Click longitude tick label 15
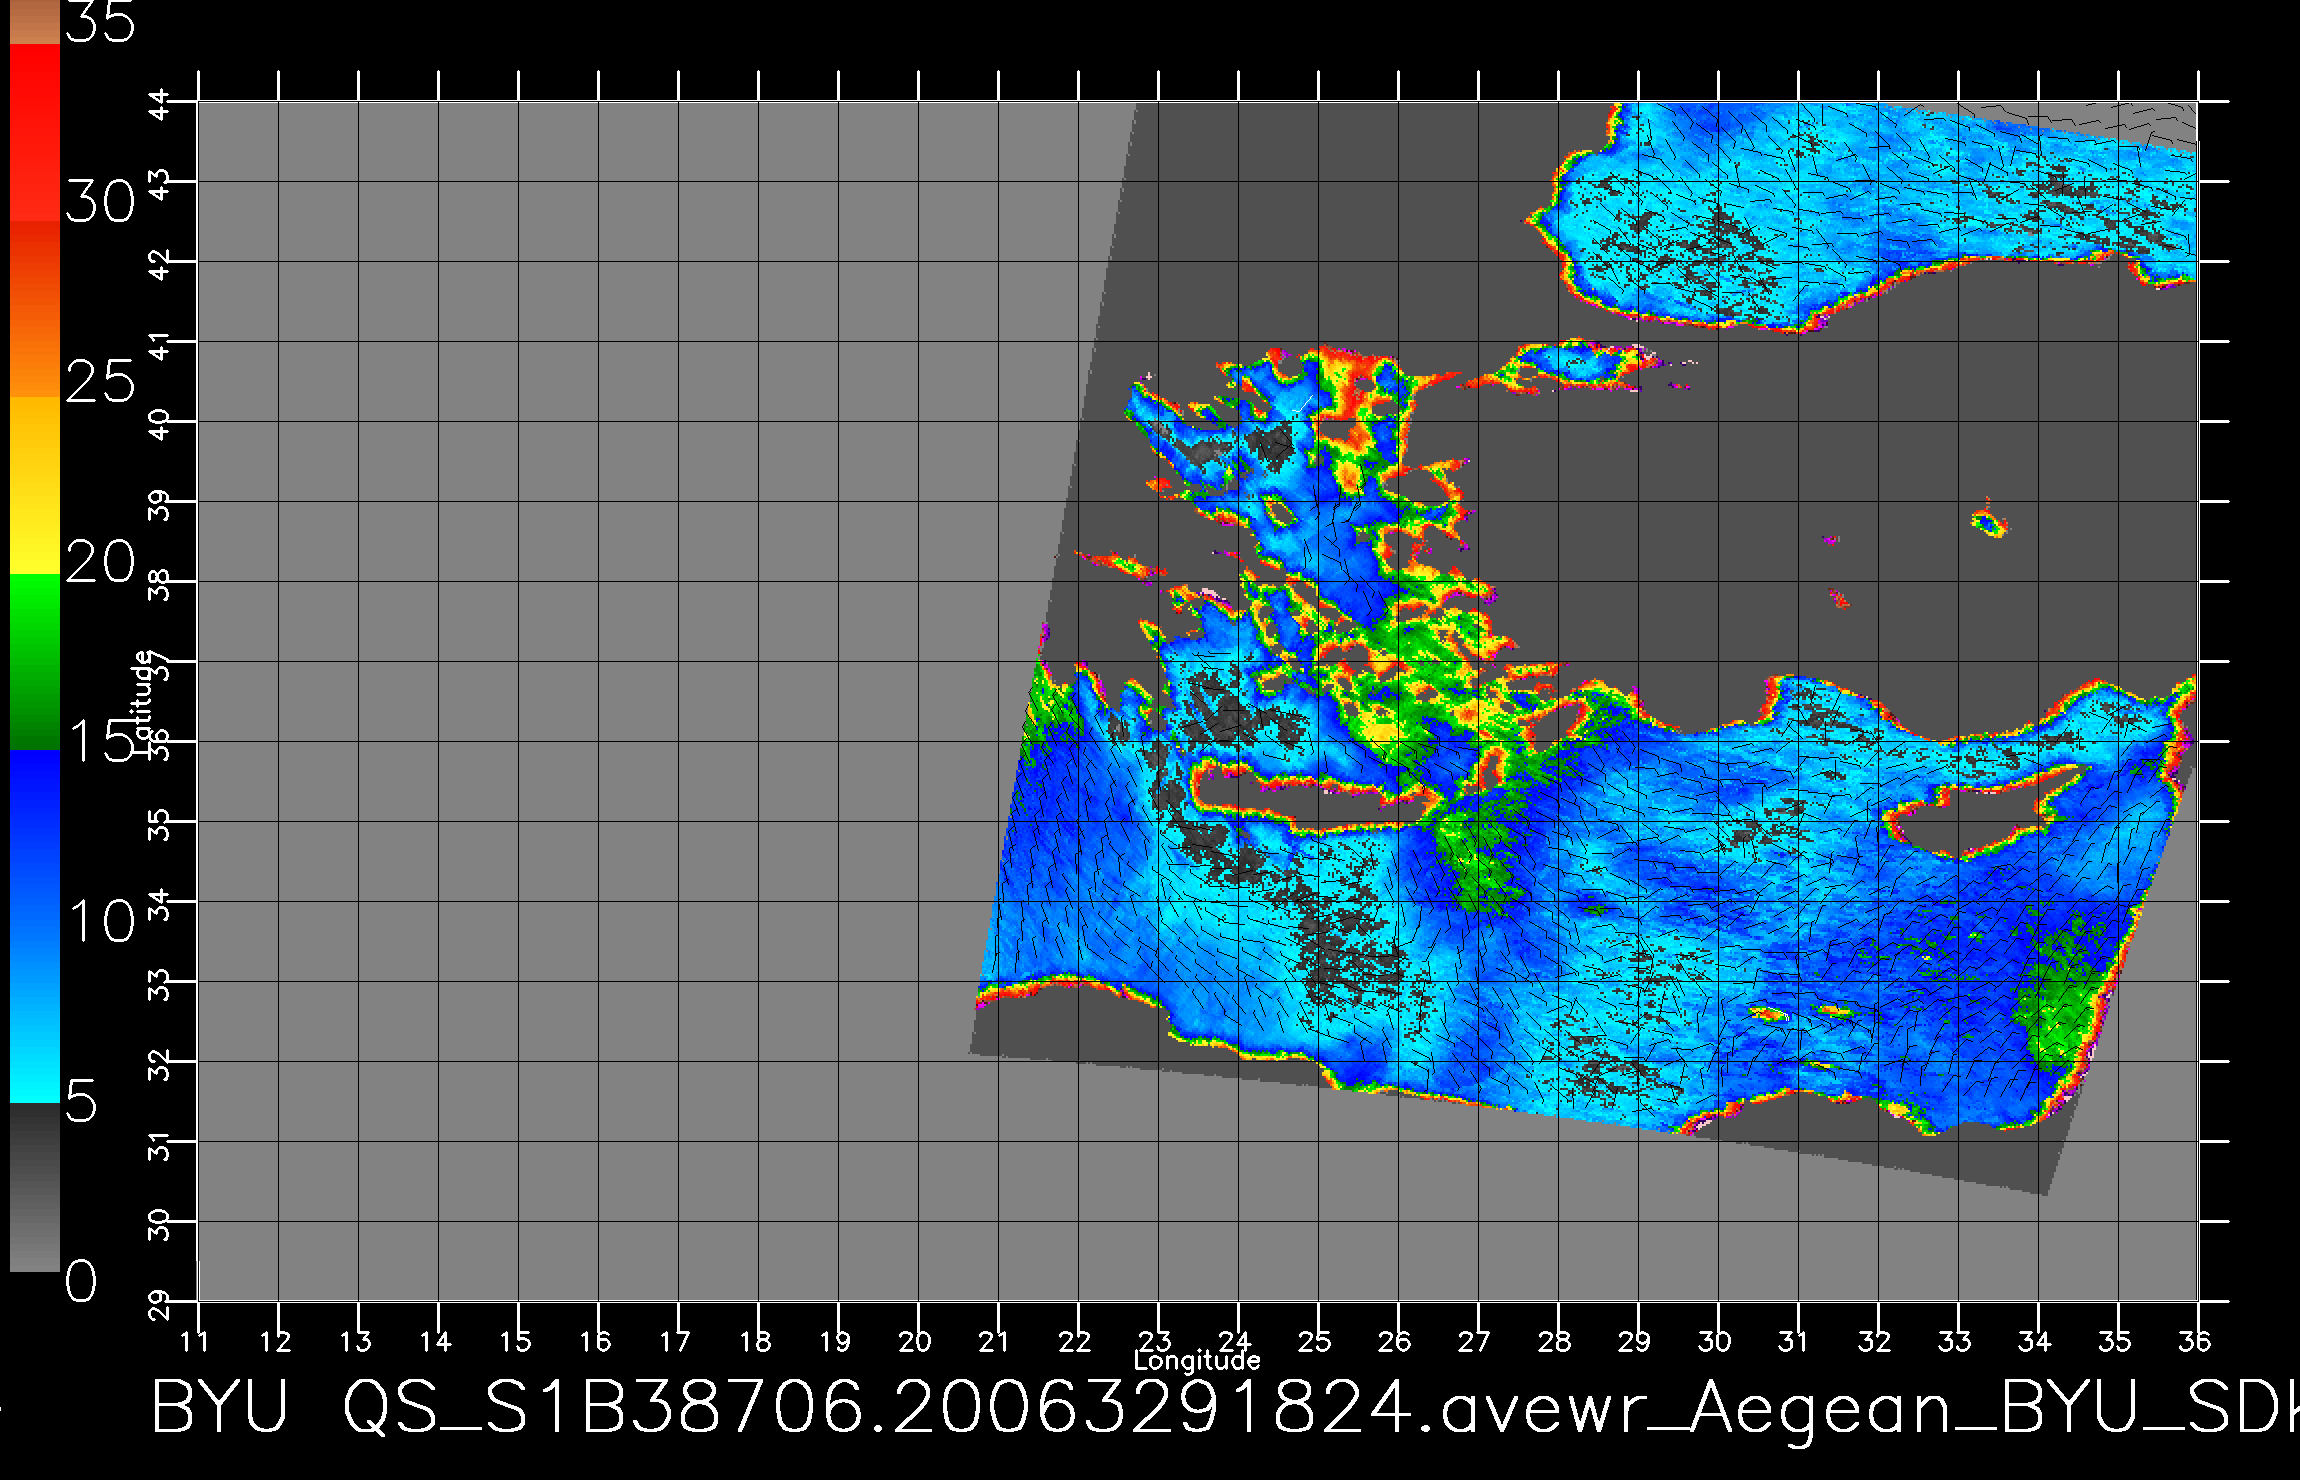Viewport: 2300px width, 1480px height. tap(515, 1342)
